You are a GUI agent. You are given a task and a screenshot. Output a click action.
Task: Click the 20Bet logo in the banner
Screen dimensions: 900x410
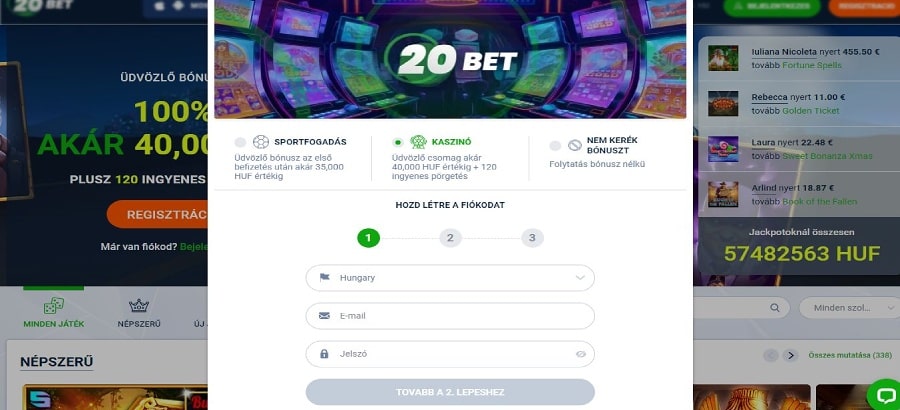click(x=457, y=59)
